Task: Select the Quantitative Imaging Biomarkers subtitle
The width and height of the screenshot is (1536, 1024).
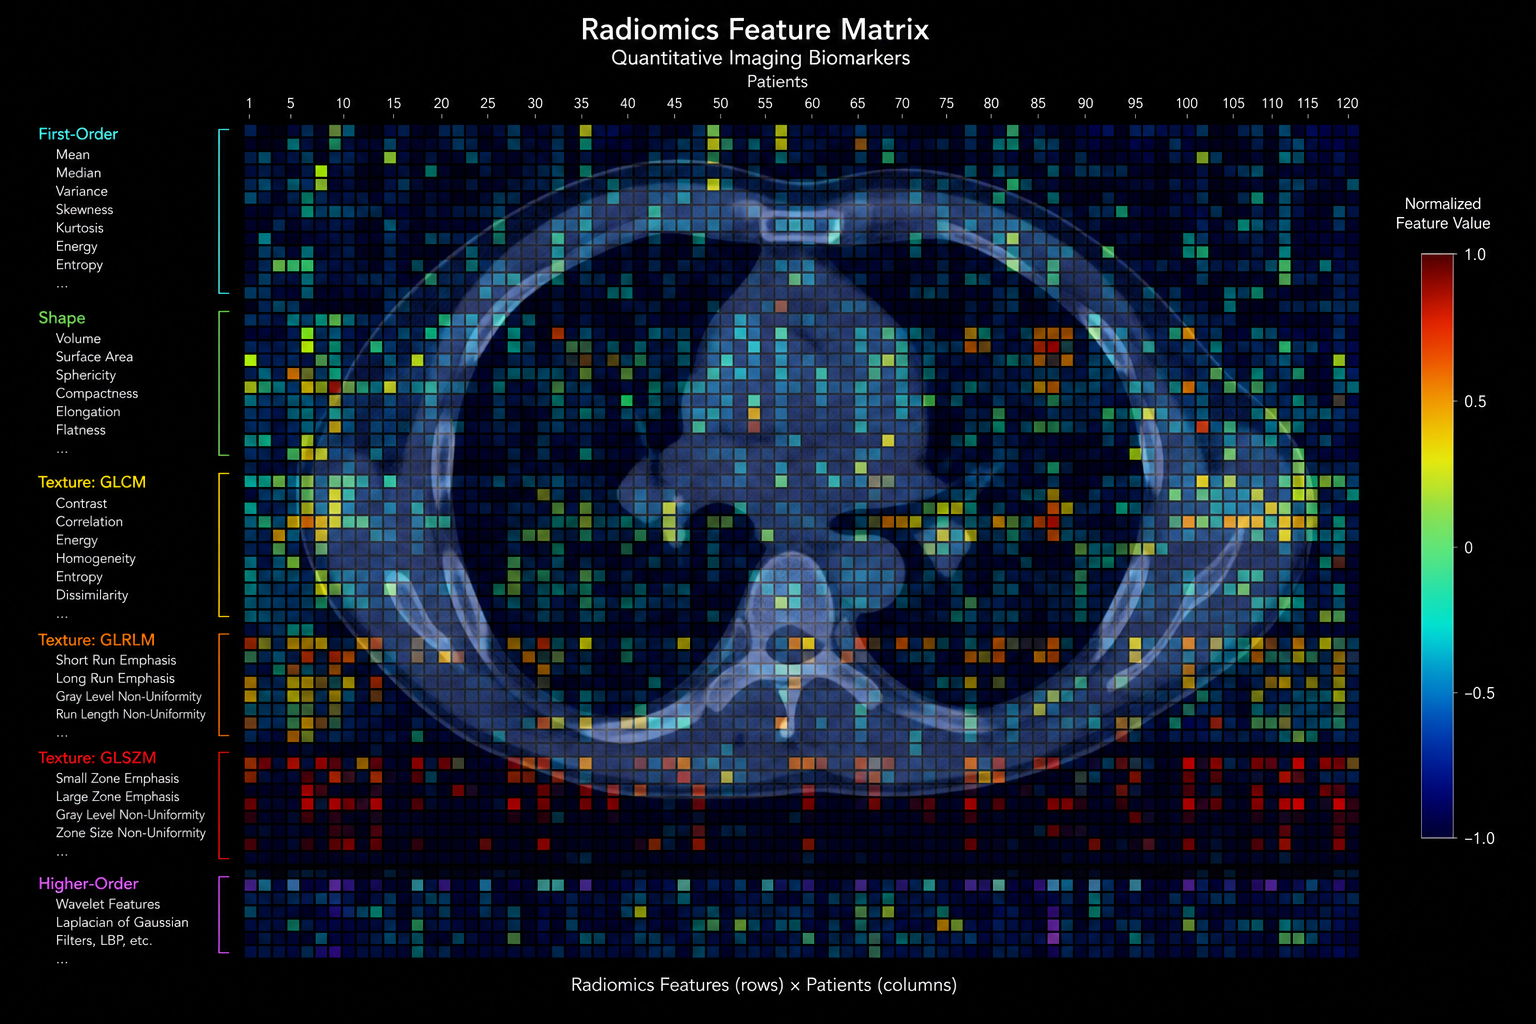Action: point(761,58)
